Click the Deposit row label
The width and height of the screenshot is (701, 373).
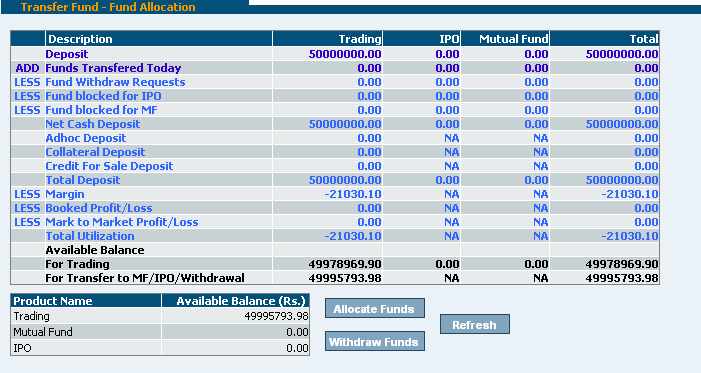pyautogui.click(x=67, y=54)
